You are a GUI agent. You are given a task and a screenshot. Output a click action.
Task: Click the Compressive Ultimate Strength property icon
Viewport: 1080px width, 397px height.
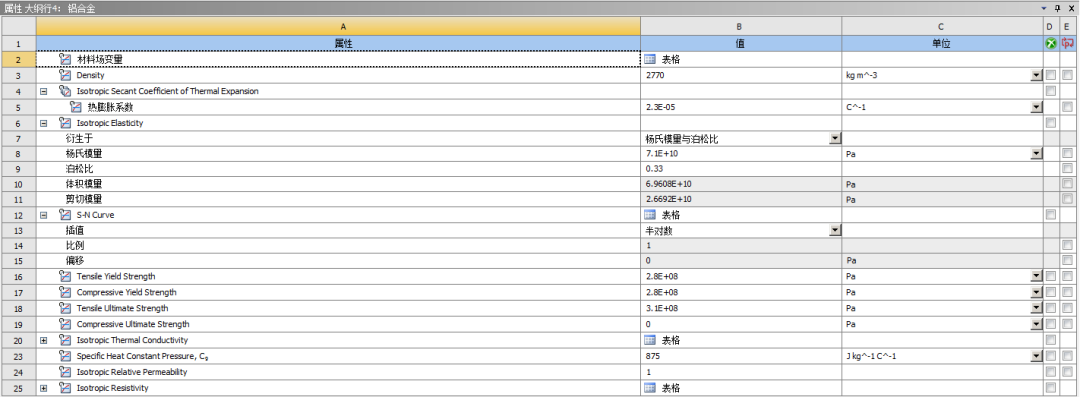[x=65, y=324]
